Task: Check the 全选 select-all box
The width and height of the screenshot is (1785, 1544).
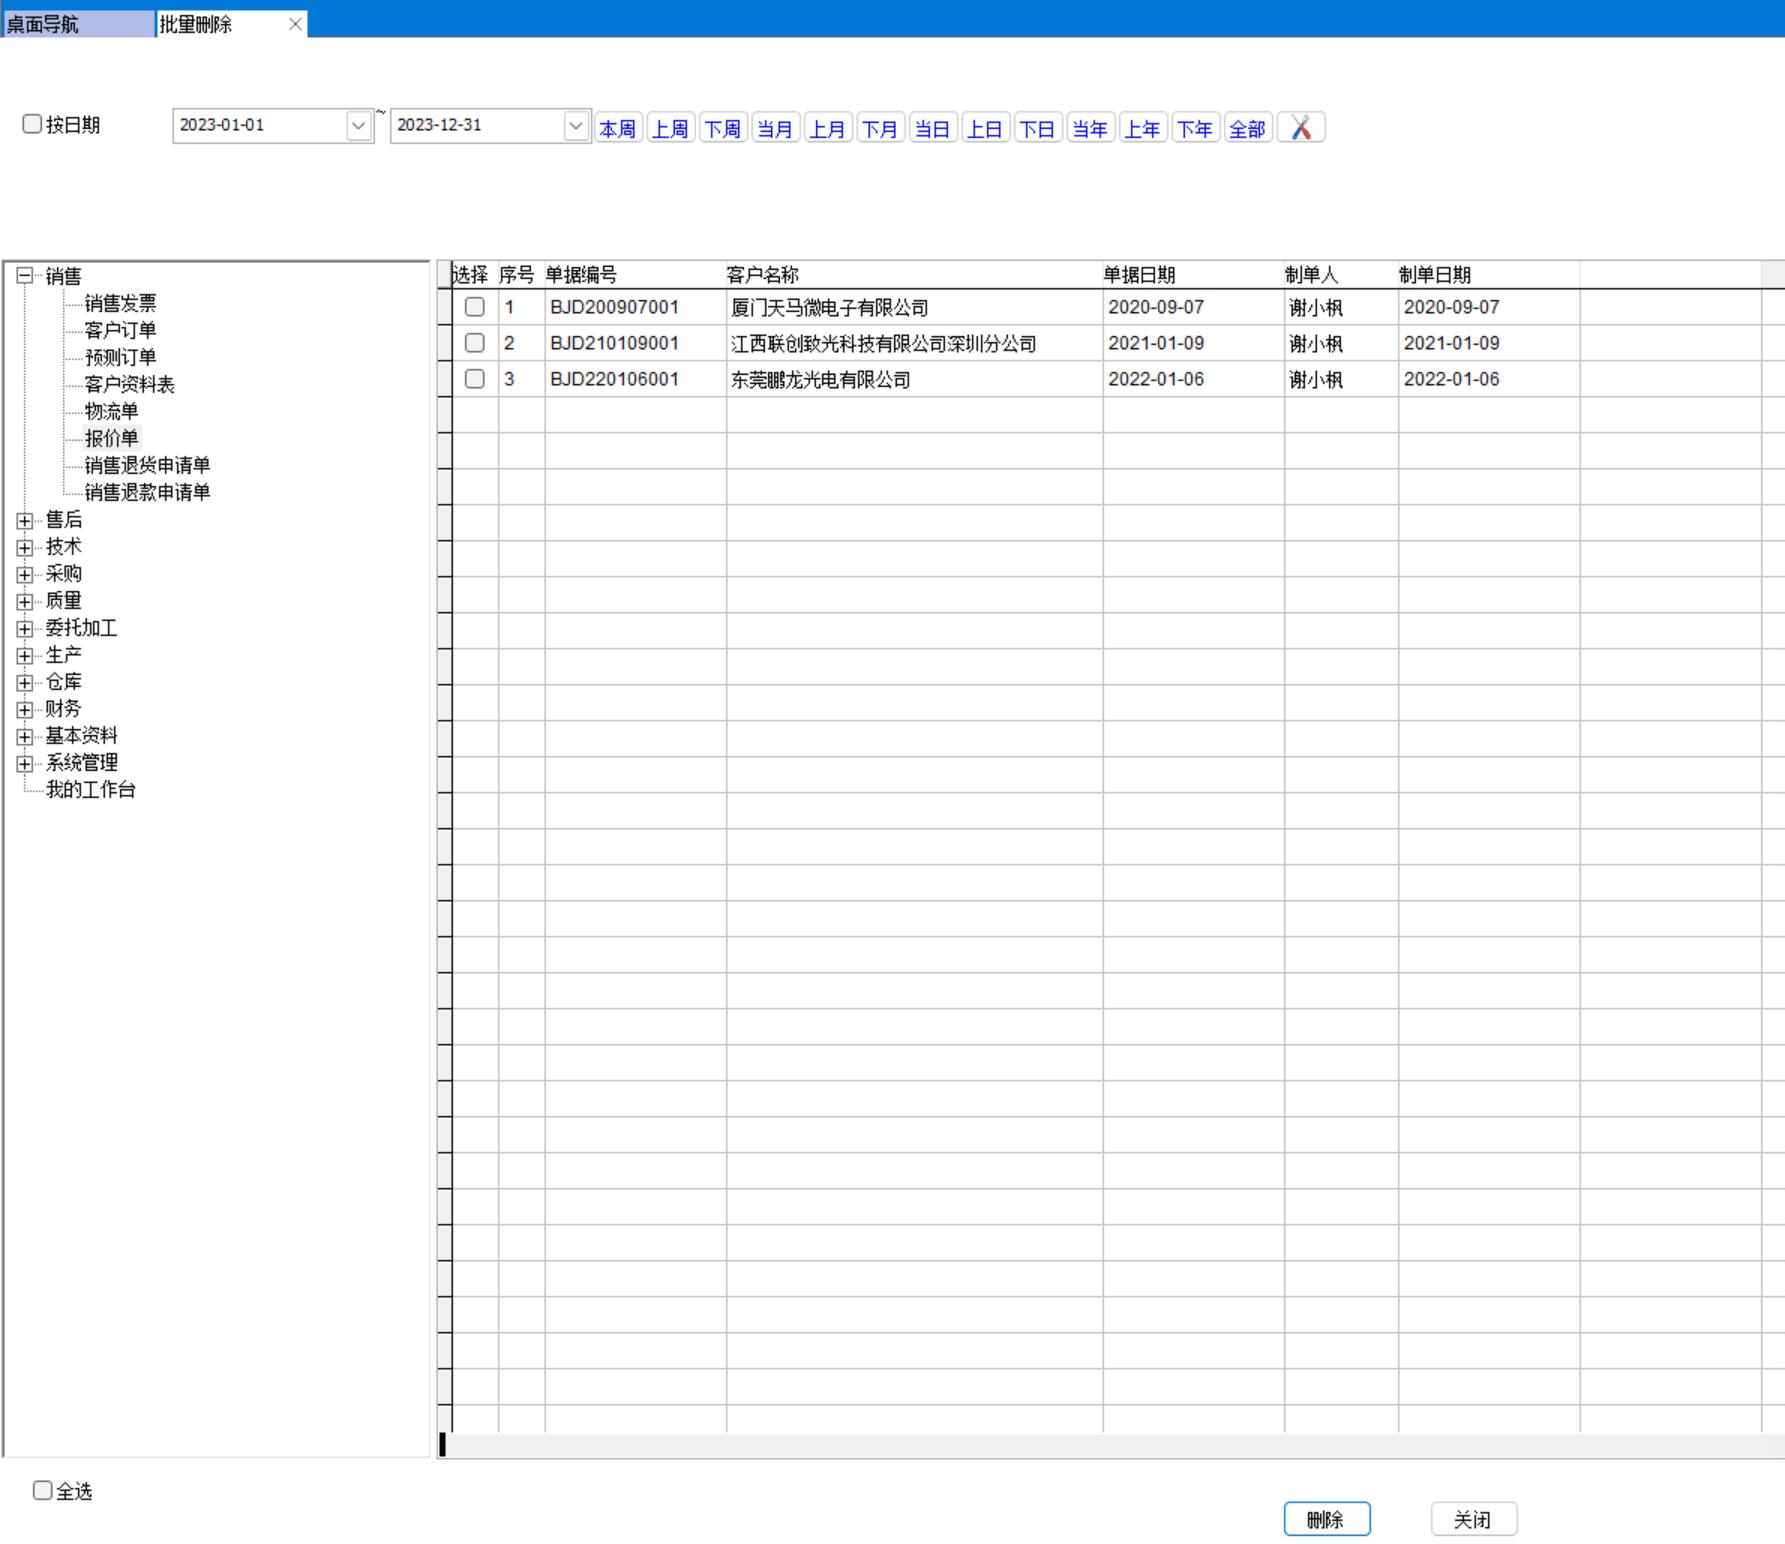Action: coord(43,1490)
